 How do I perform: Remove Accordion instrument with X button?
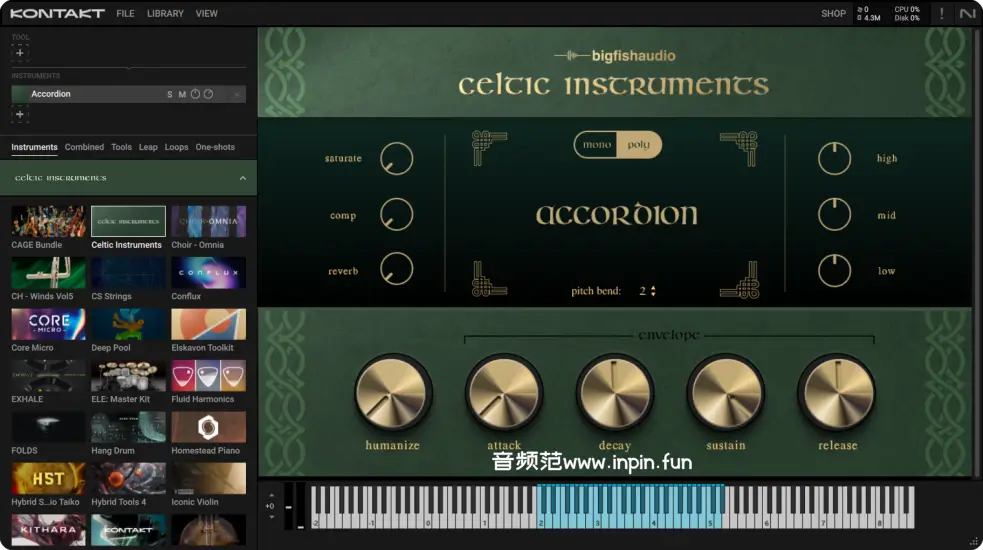point(236,94)
